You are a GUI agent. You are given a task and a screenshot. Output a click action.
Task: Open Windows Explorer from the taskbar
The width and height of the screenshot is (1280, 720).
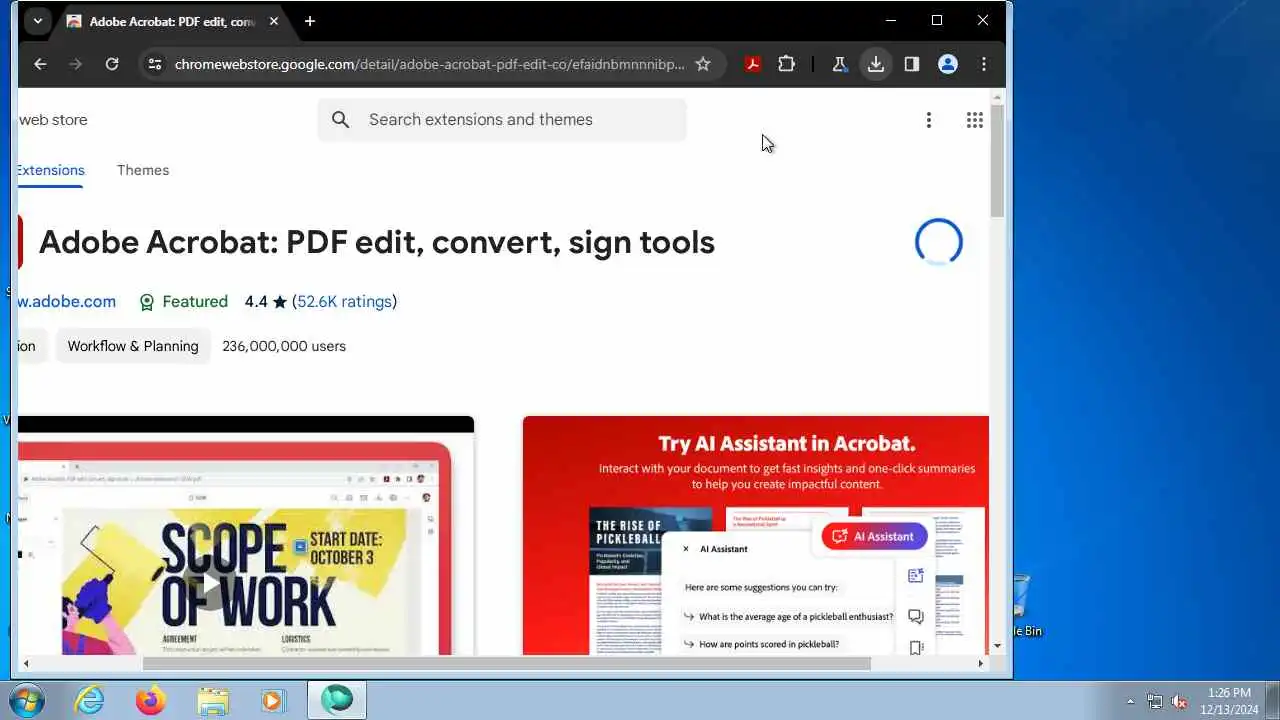(x=213, y=700)
